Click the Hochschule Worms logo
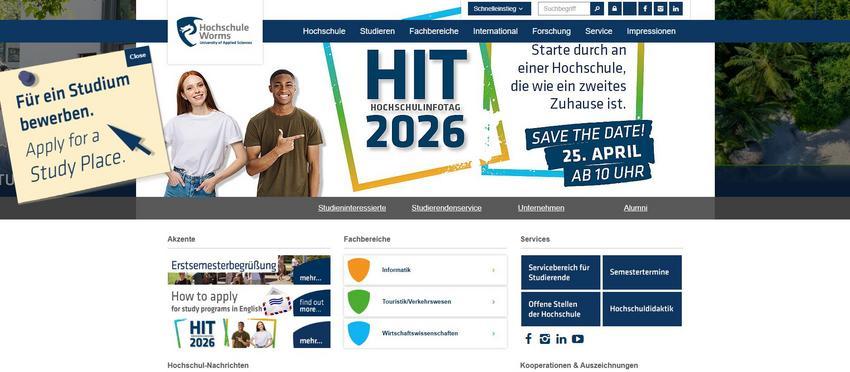Image resolution: width=850 pixels, height=372 pixels. [x=215, y=31]
